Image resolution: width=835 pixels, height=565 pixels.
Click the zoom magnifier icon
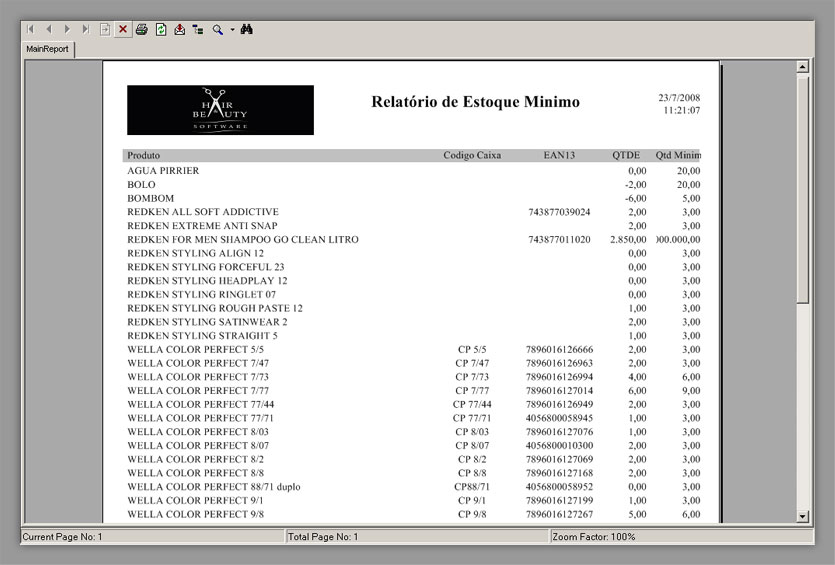pos(218,29)
